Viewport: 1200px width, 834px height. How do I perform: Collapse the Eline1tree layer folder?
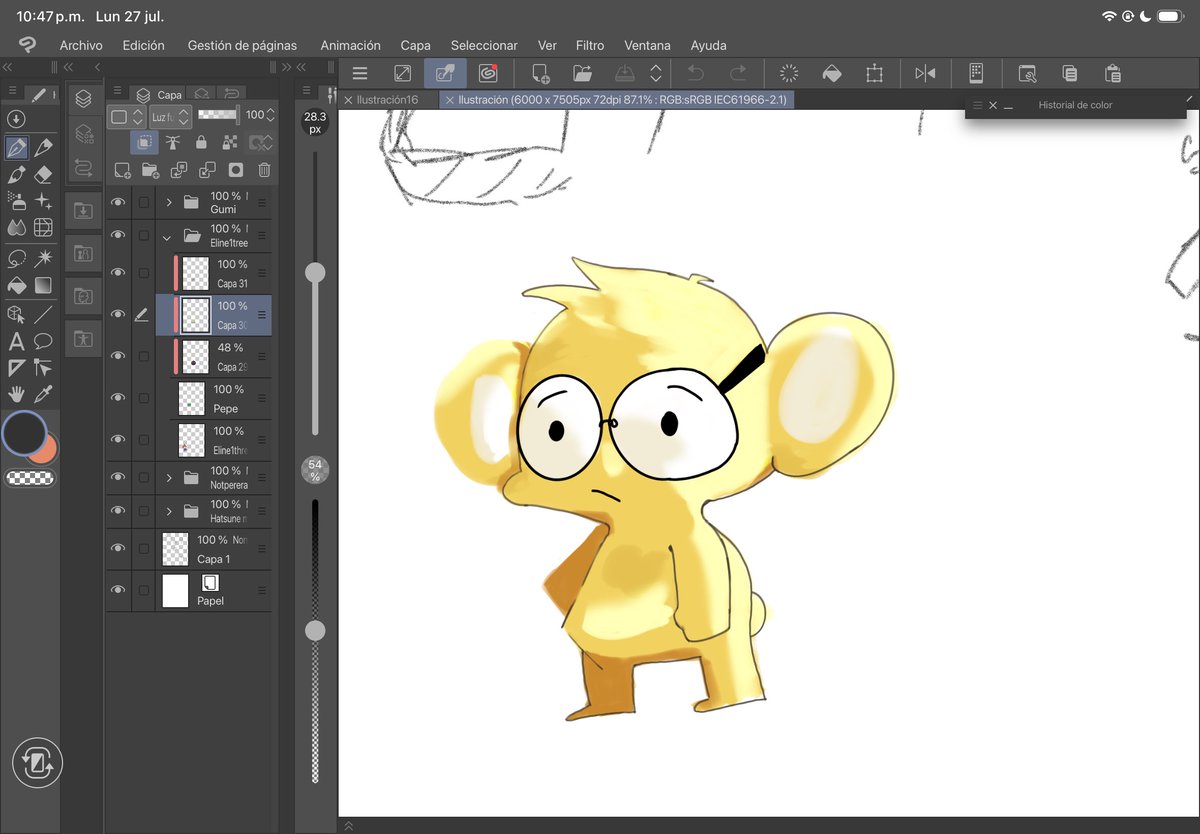(168, 237)
